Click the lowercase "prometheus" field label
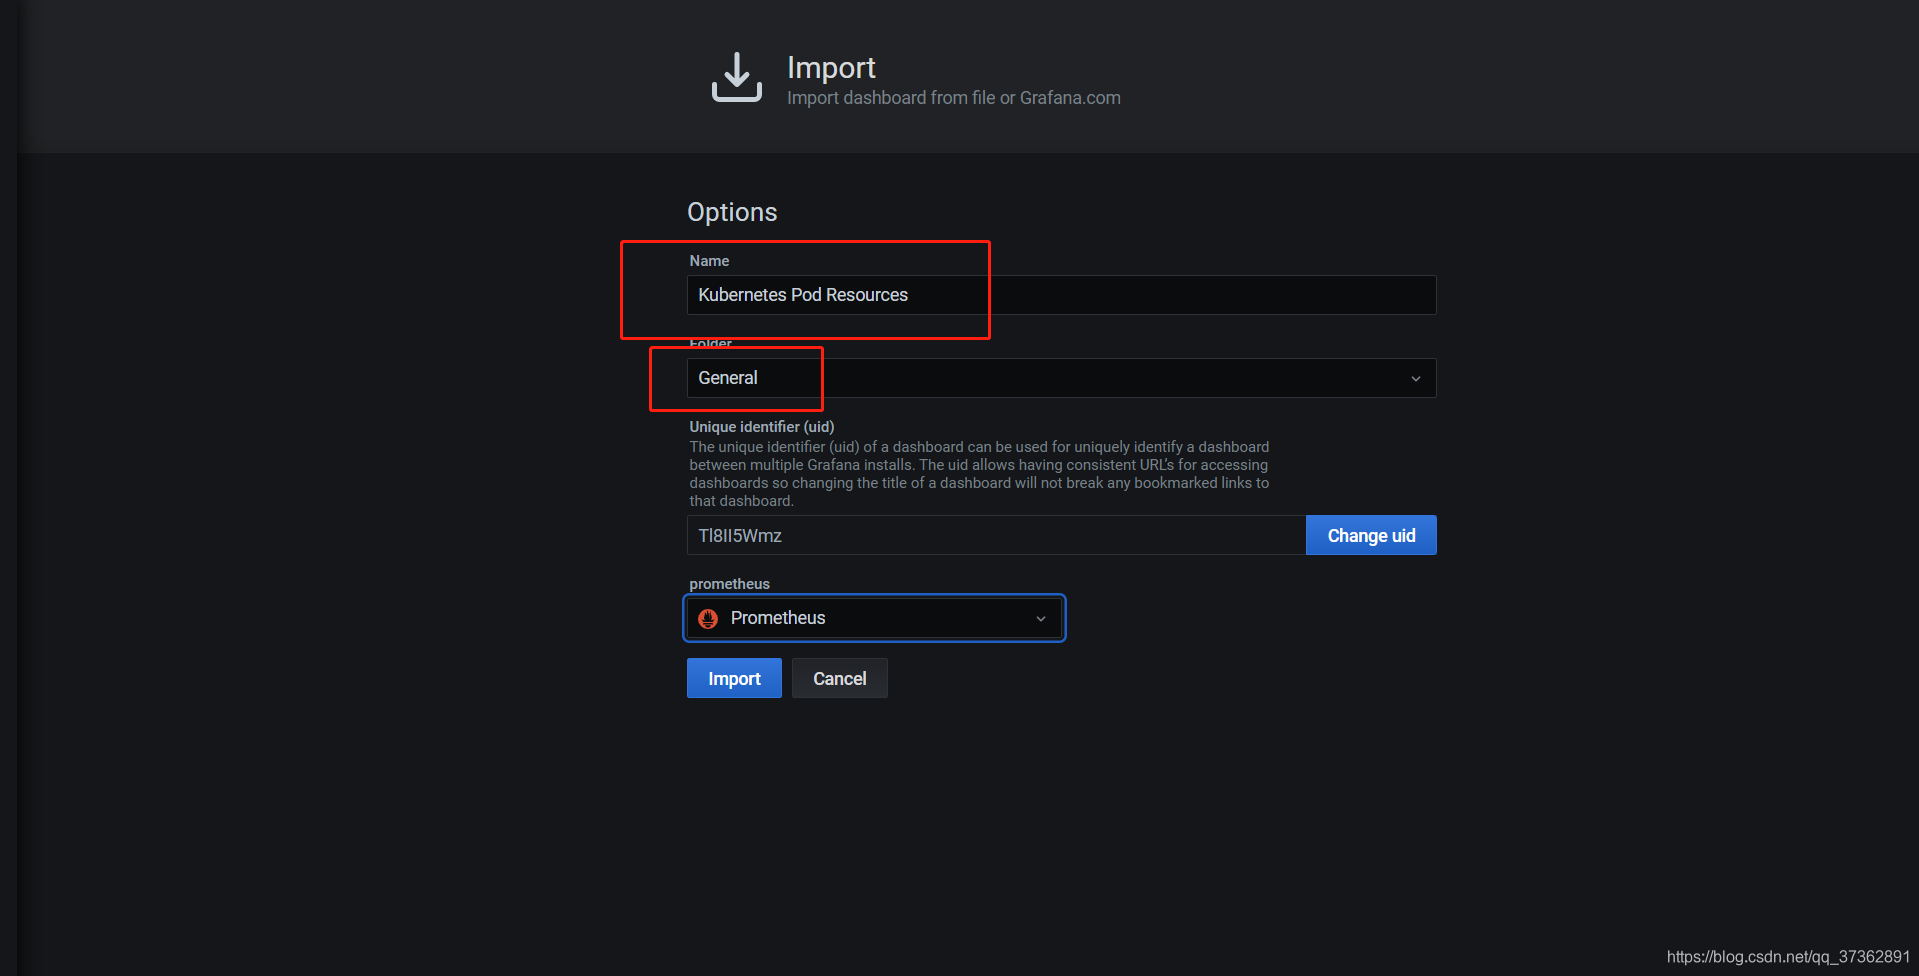Viewport: 1919px width, 976px height. tap(729, 584)
